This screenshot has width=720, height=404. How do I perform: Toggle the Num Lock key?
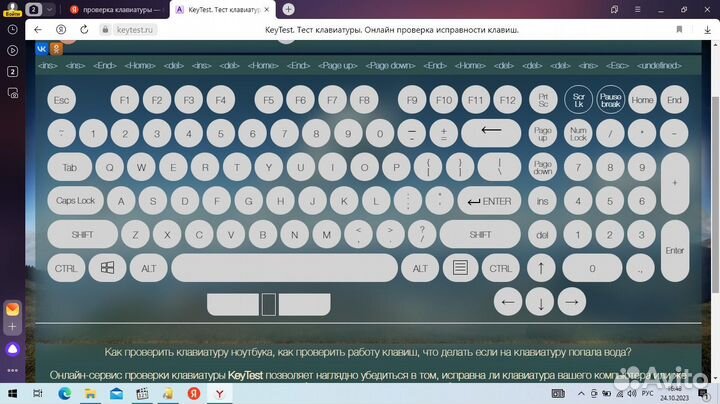click(x=578, y=134)
